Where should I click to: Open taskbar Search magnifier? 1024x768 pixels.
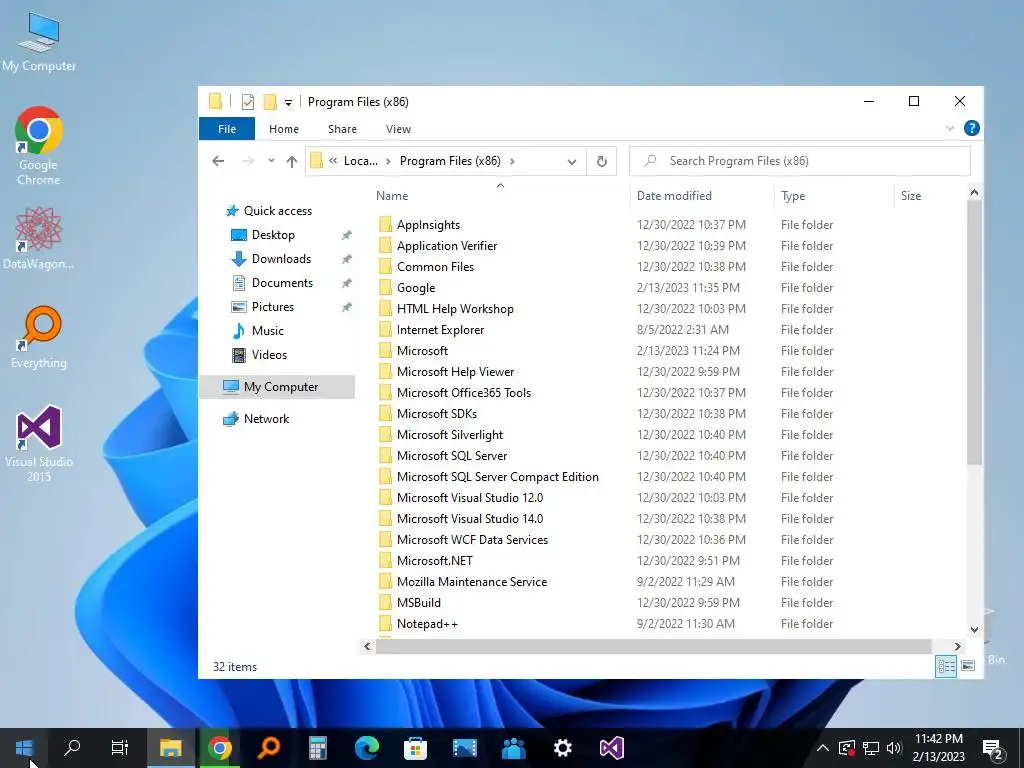click(x=72, y=748)
